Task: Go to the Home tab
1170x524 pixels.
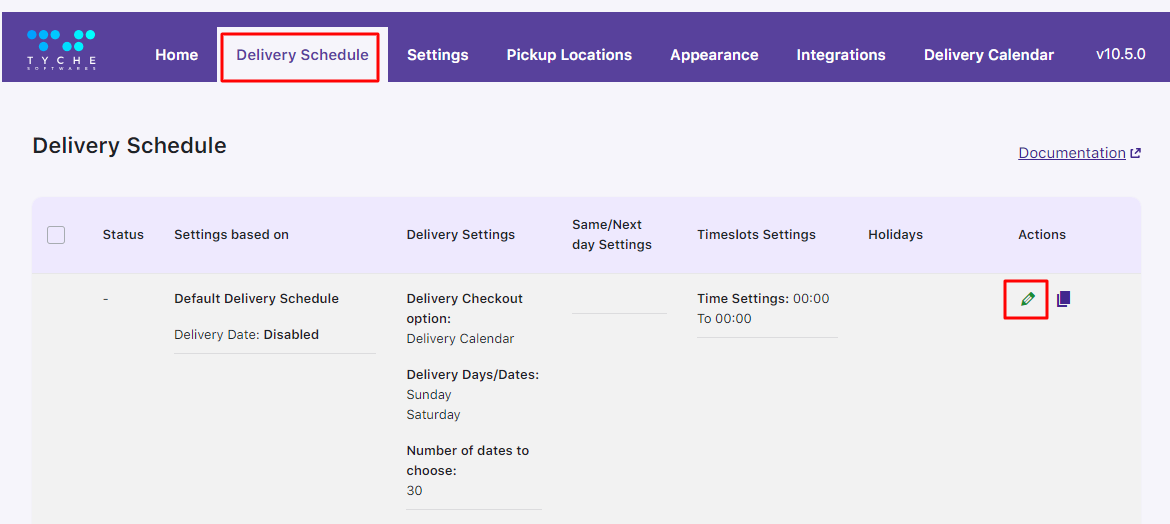Action: click(176, 55)
